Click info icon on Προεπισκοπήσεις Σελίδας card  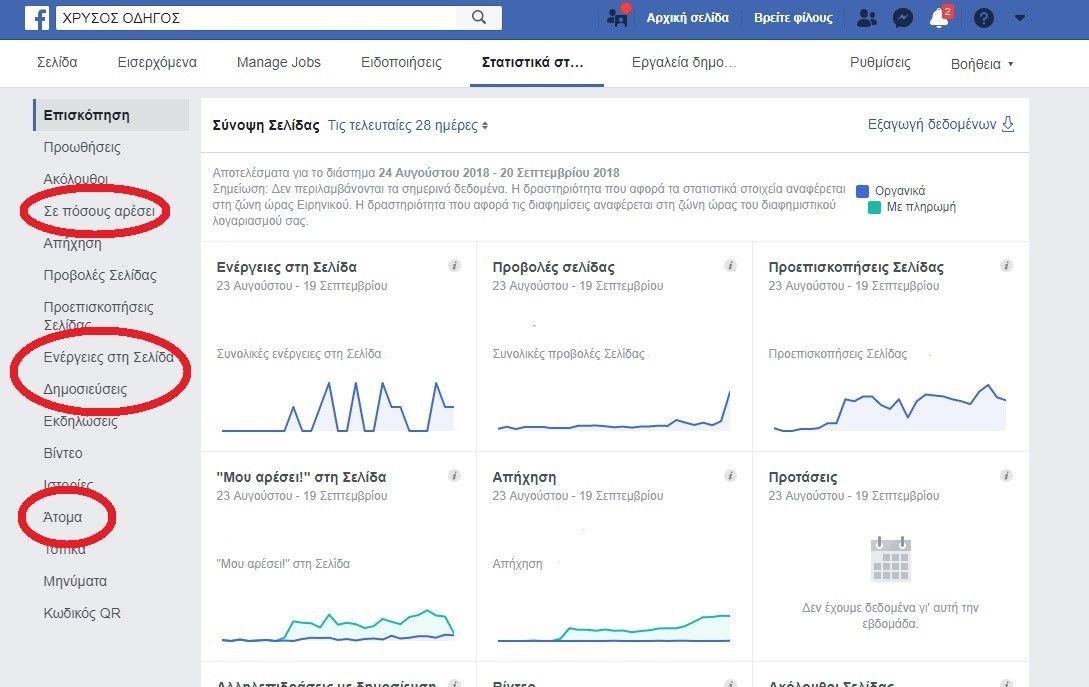(x=1006, y=265)
